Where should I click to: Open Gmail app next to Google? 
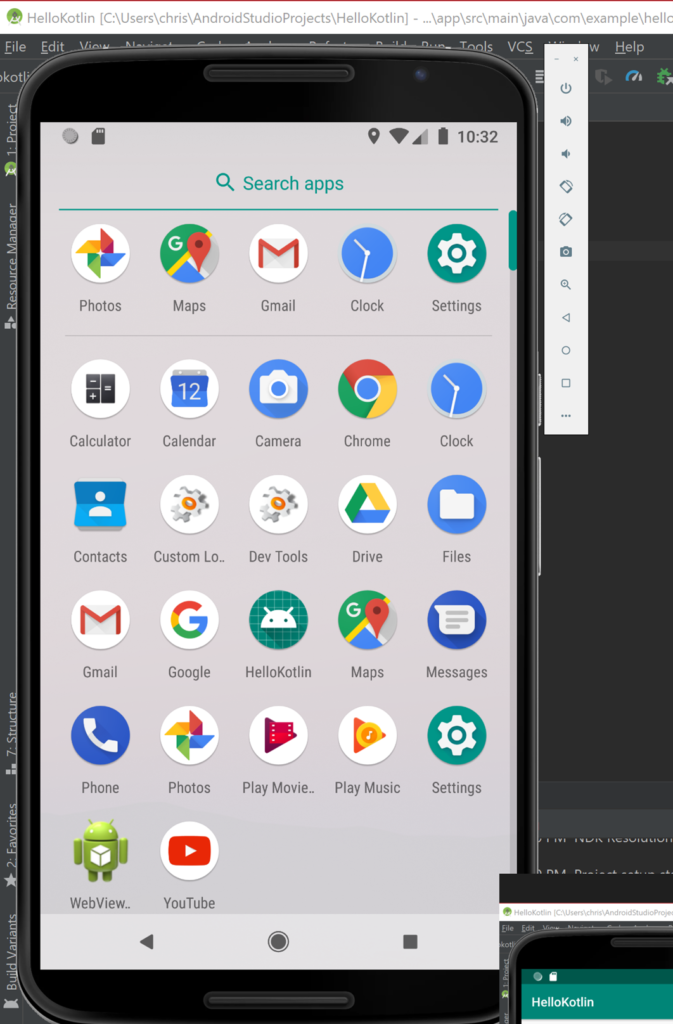[100, 620]
